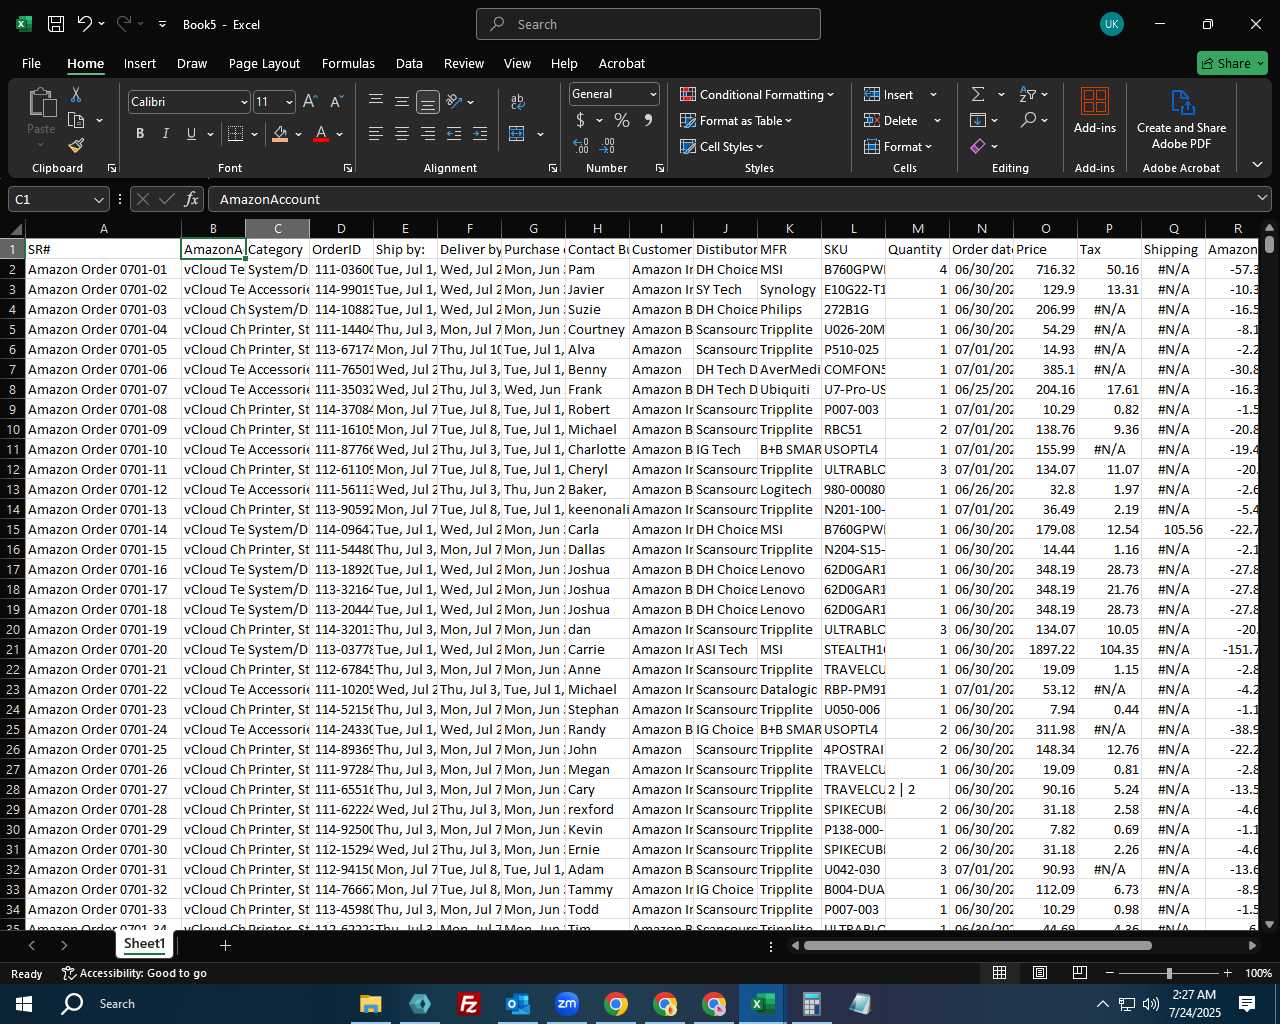
Task: Click the Decrease Decimal icon
Action: coord(609,146)
